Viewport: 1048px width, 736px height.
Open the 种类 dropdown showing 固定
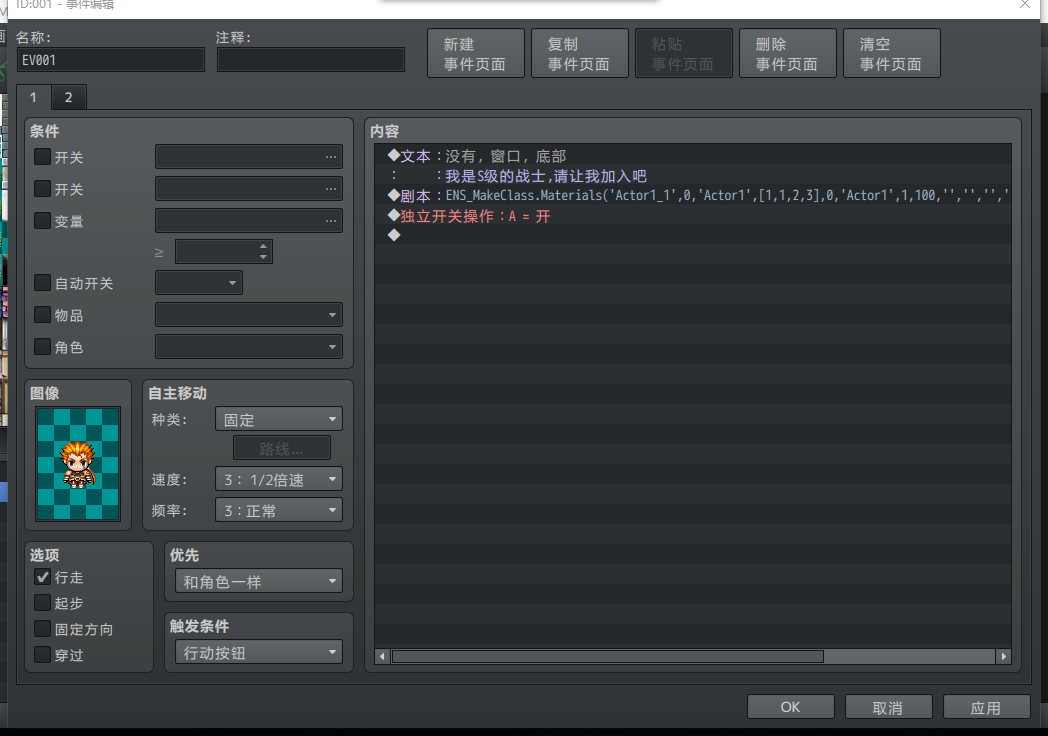[x=279, y=419]
